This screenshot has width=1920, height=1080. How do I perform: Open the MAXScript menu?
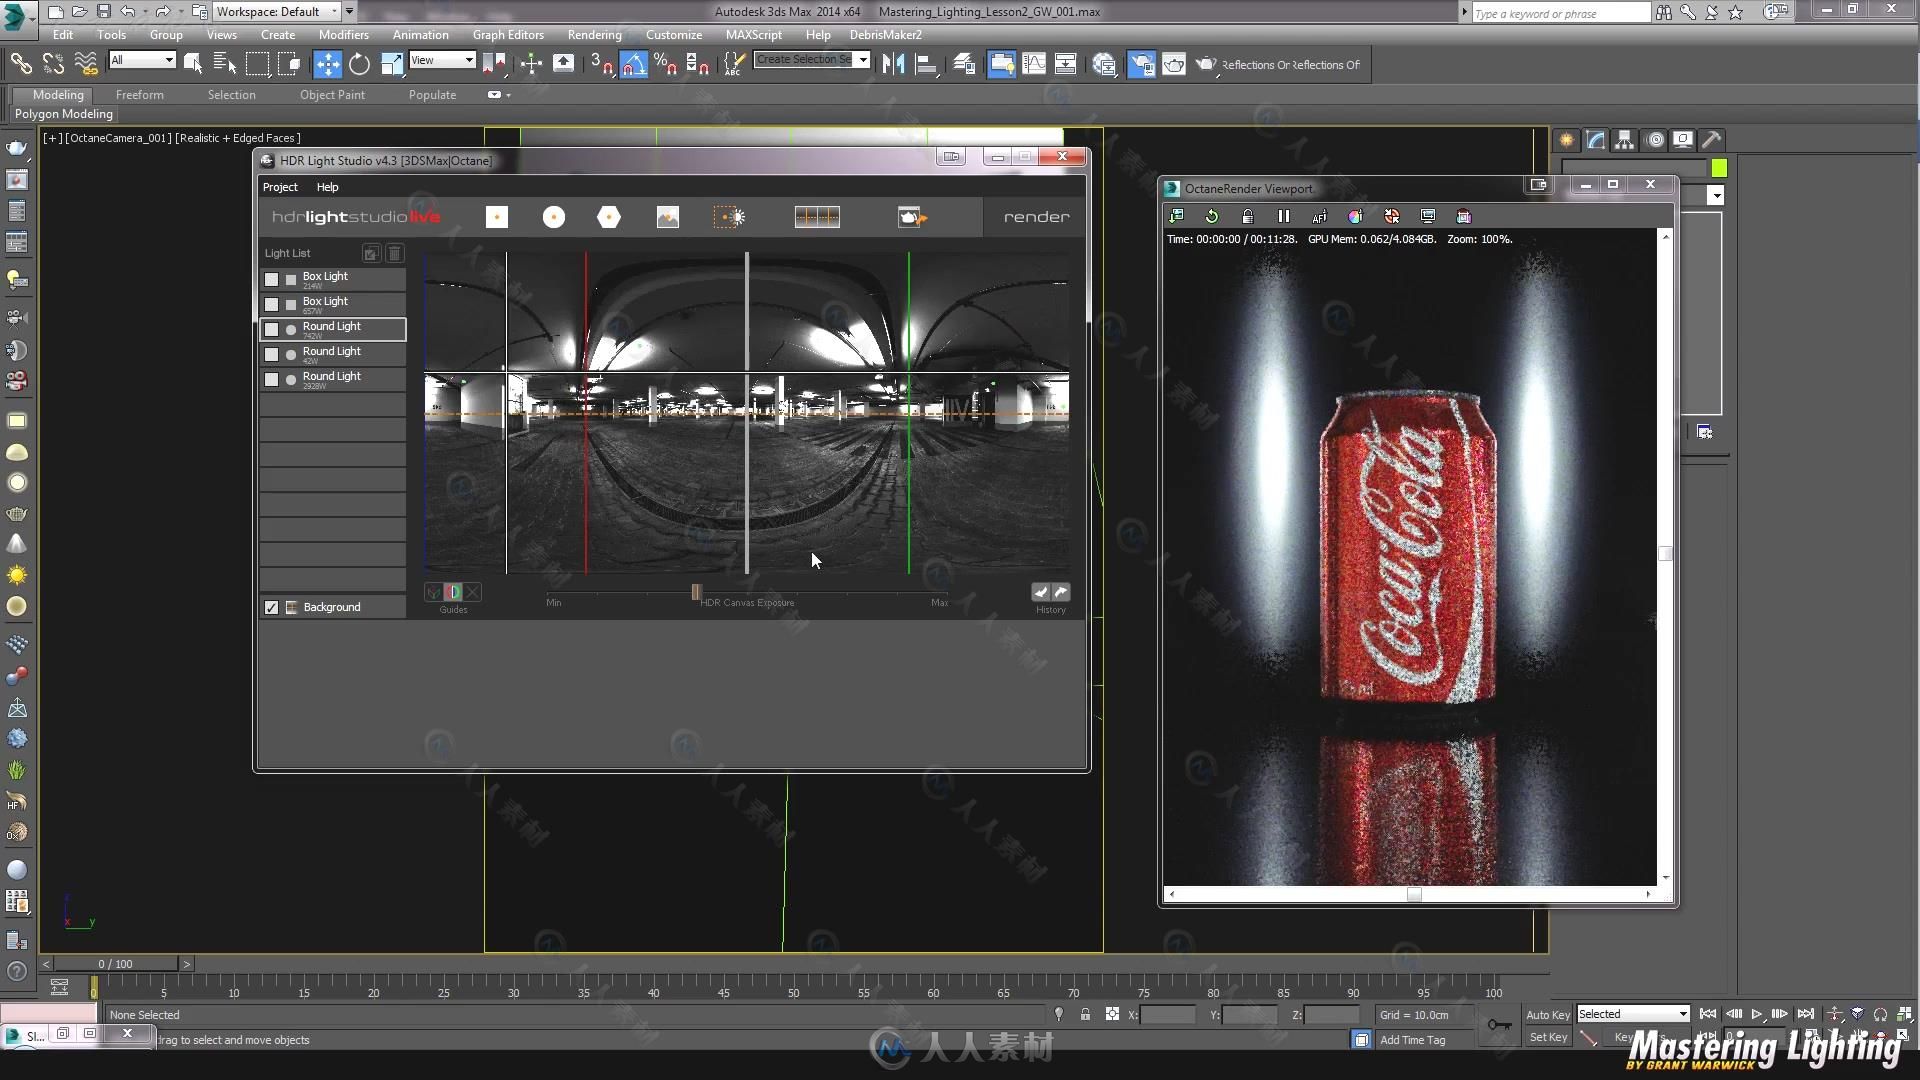coord(754,34)
